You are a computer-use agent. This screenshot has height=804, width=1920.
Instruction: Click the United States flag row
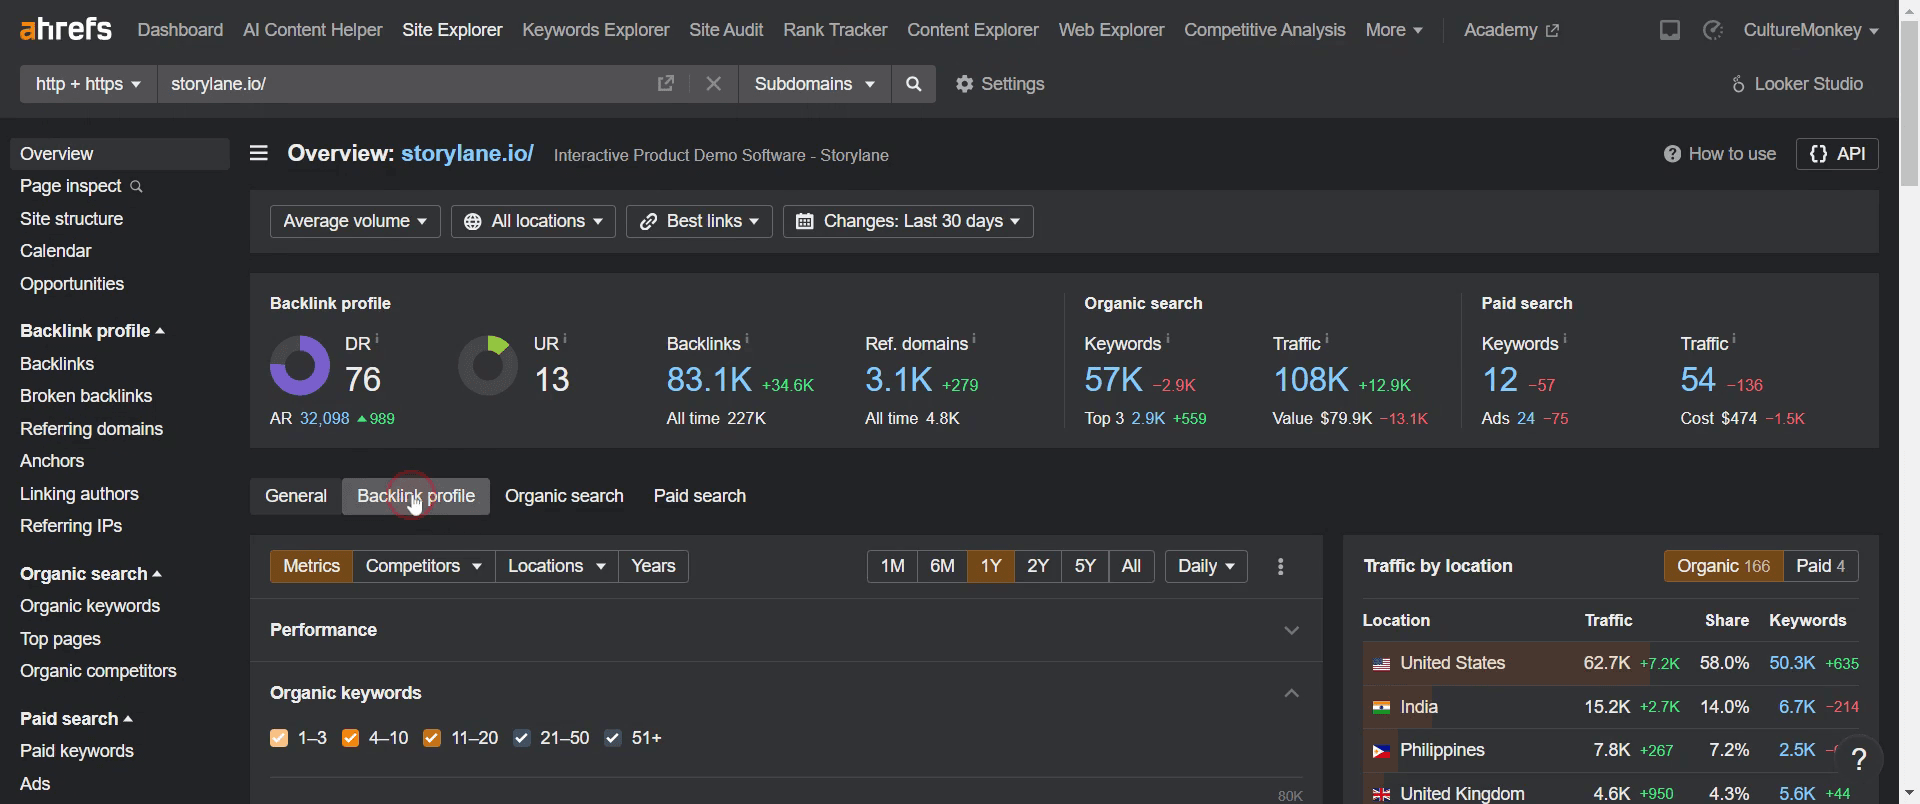1611,664
